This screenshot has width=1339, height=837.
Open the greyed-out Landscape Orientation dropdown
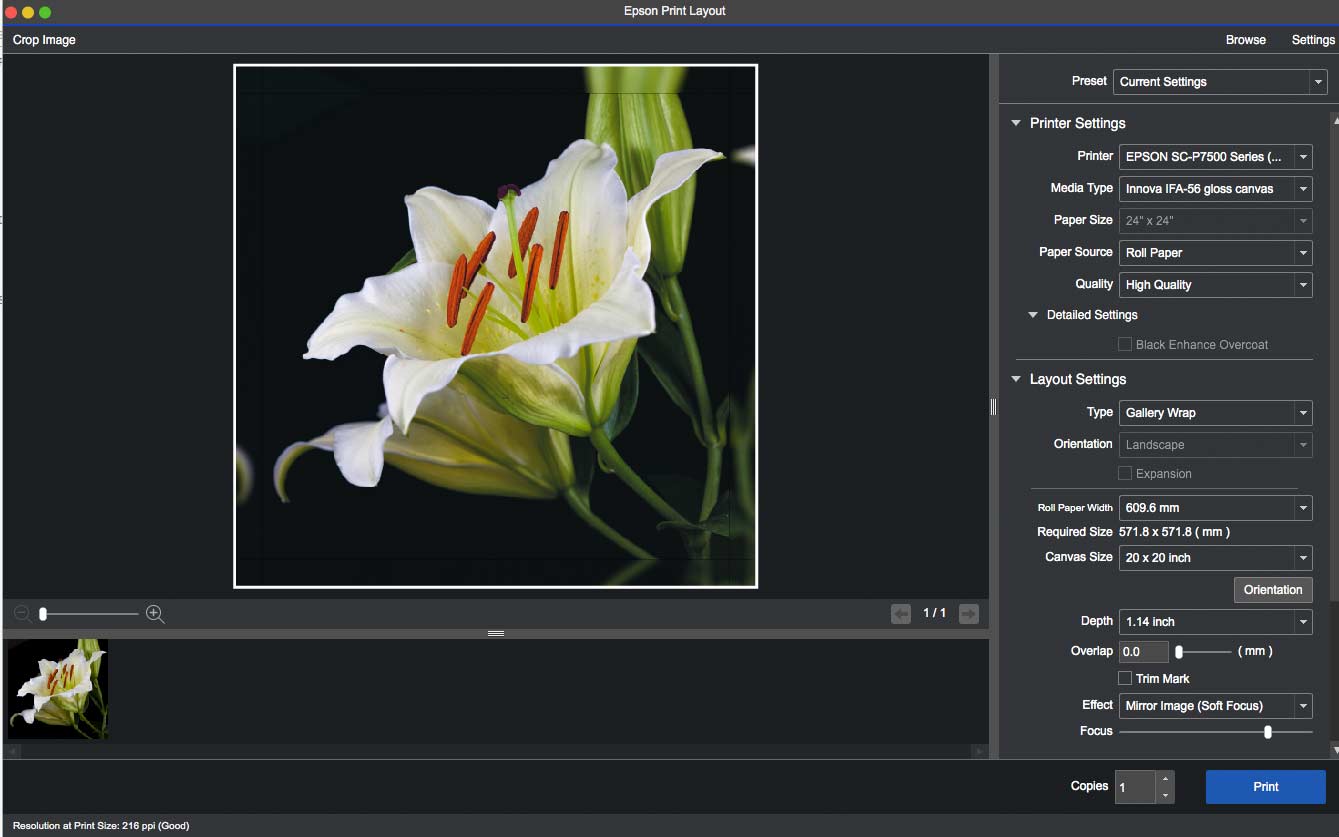(1215, 444)
